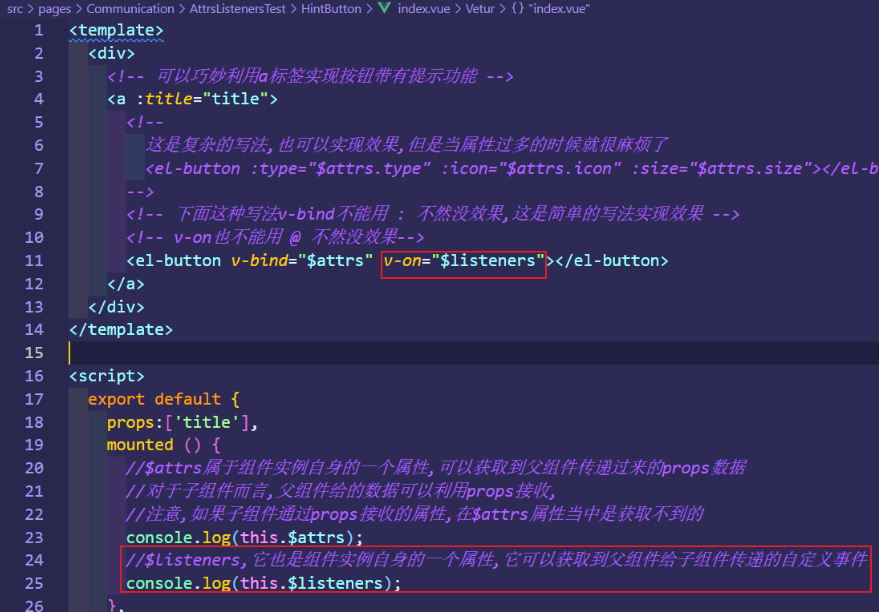Click :size="$attrs.size" on line 7

pyautogui.click(x=722, y=169)
